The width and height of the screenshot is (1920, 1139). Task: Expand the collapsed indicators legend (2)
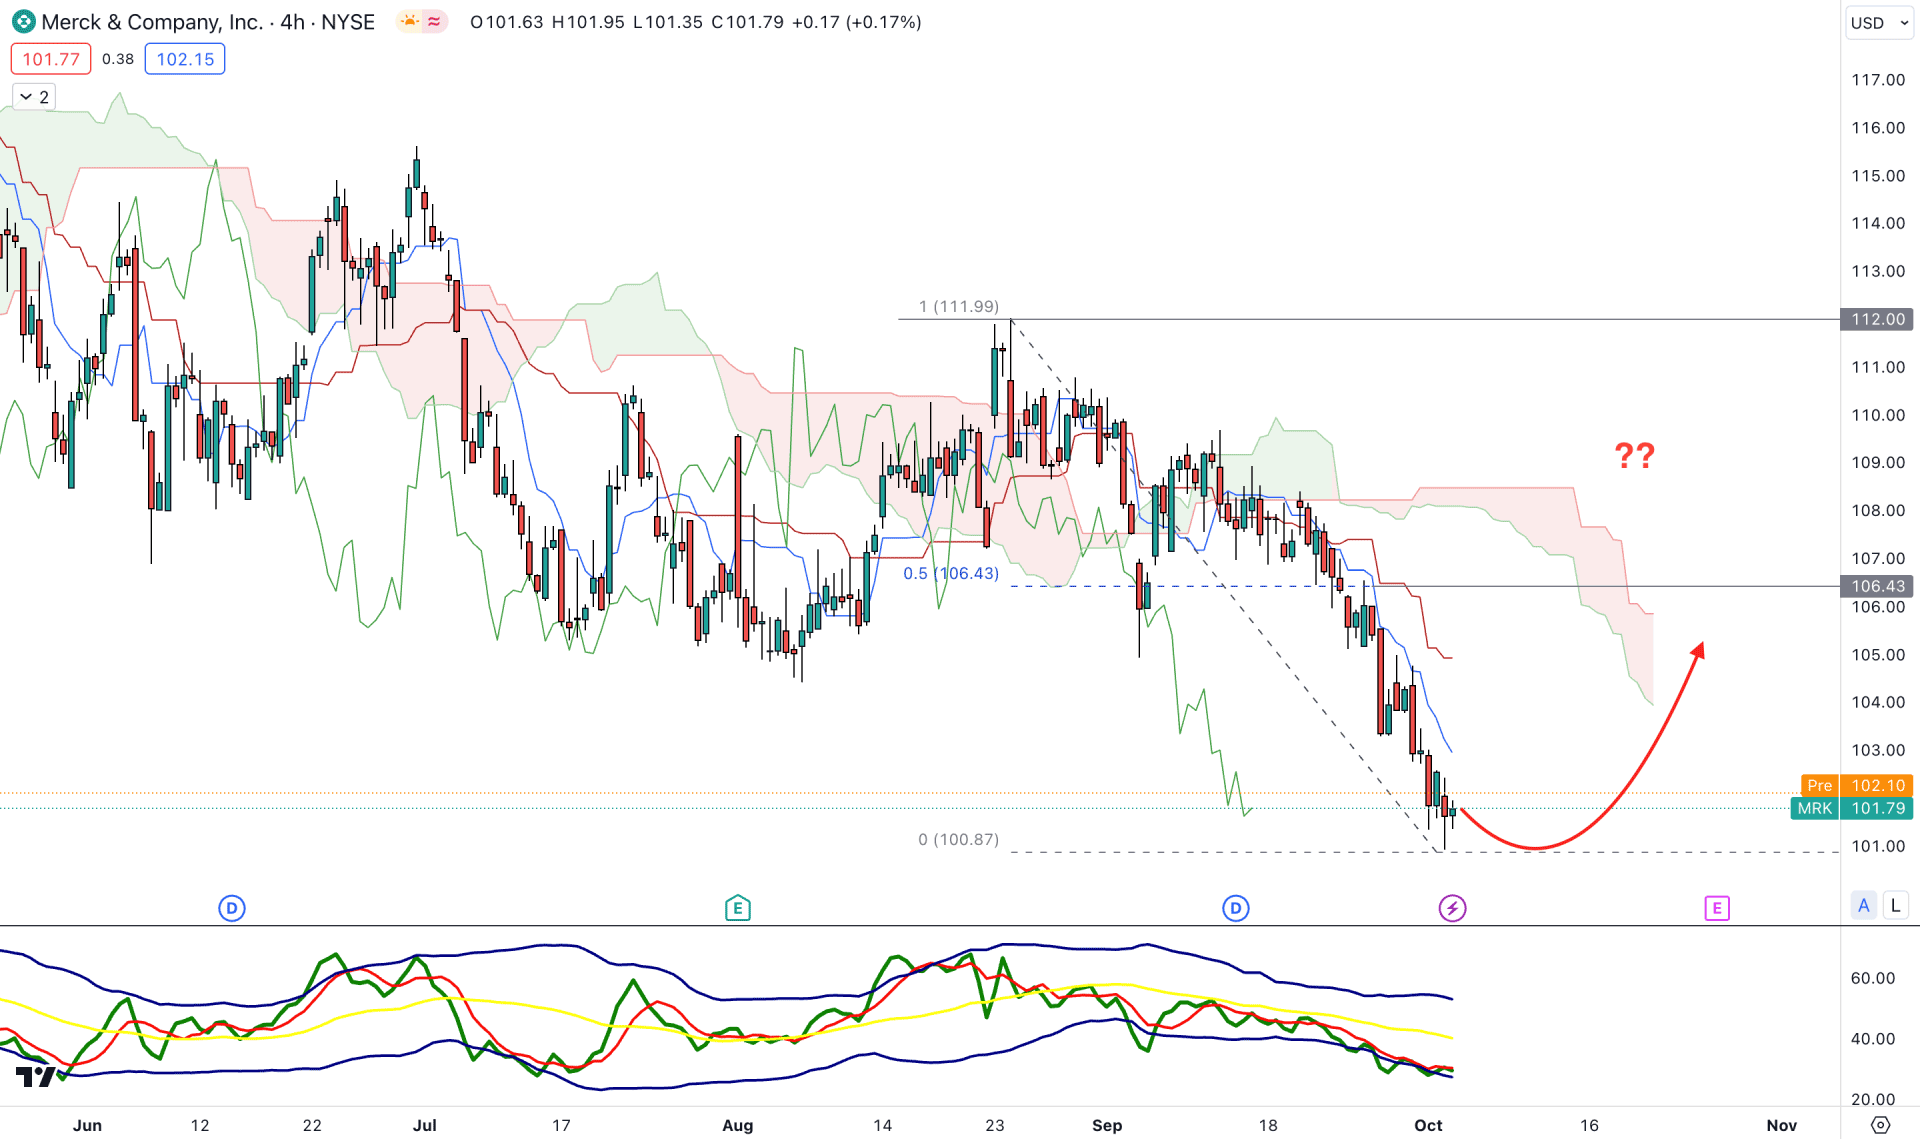34,97
